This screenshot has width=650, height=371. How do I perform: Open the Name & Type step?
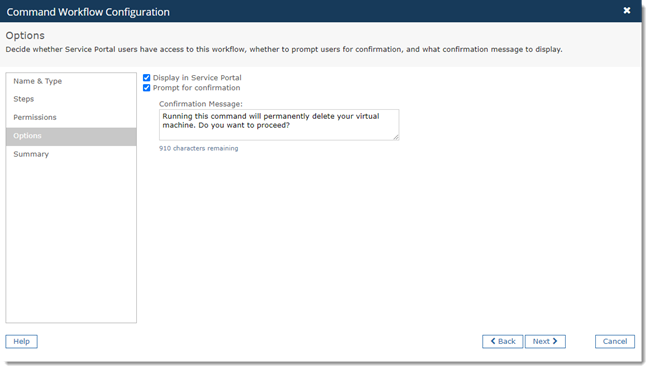coord(71,81)
